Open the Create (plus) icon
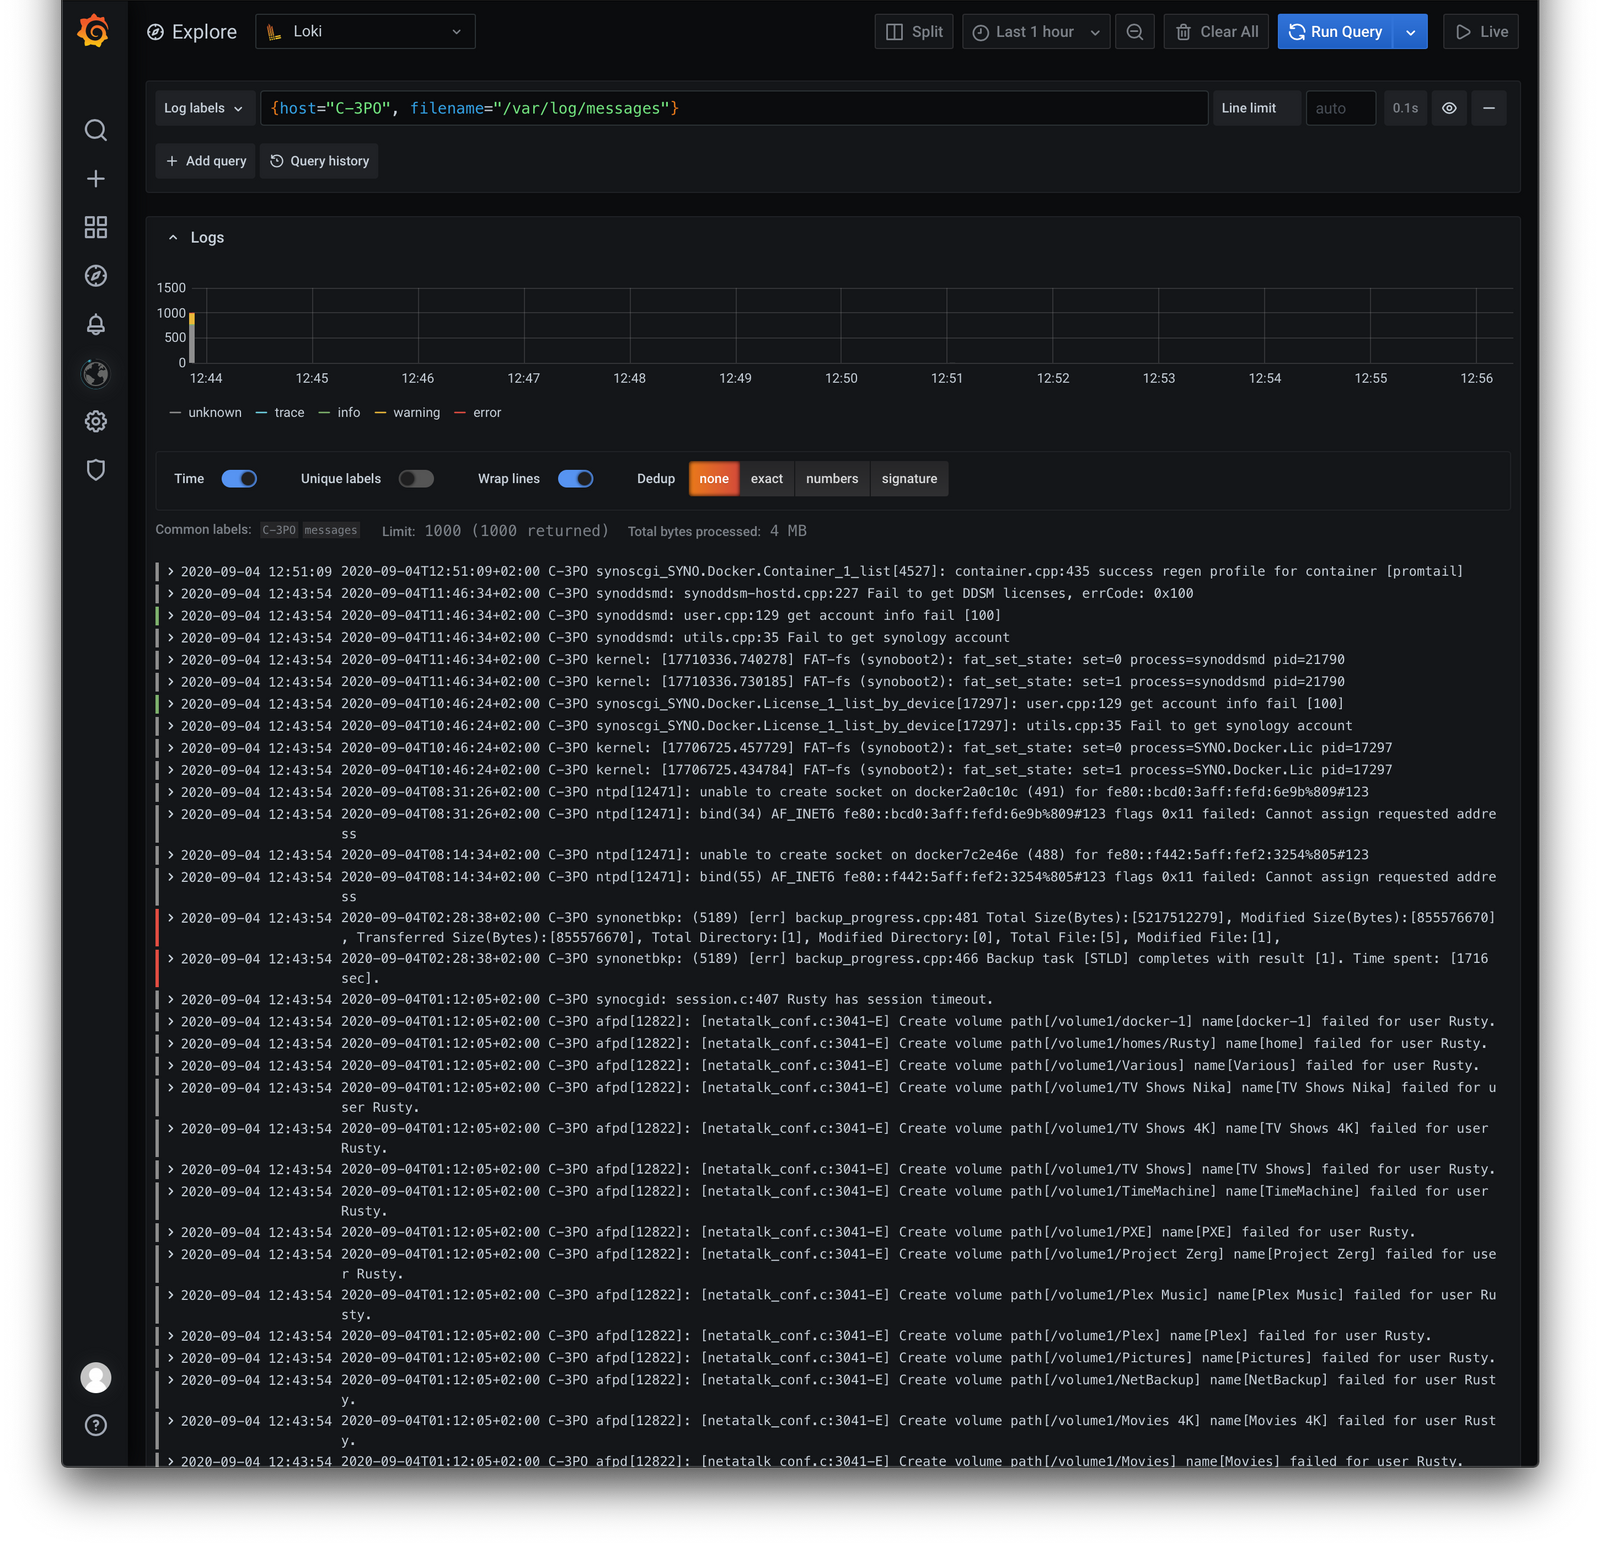Viewport: 1600px width, 1549px height. (x=95, y=178)
